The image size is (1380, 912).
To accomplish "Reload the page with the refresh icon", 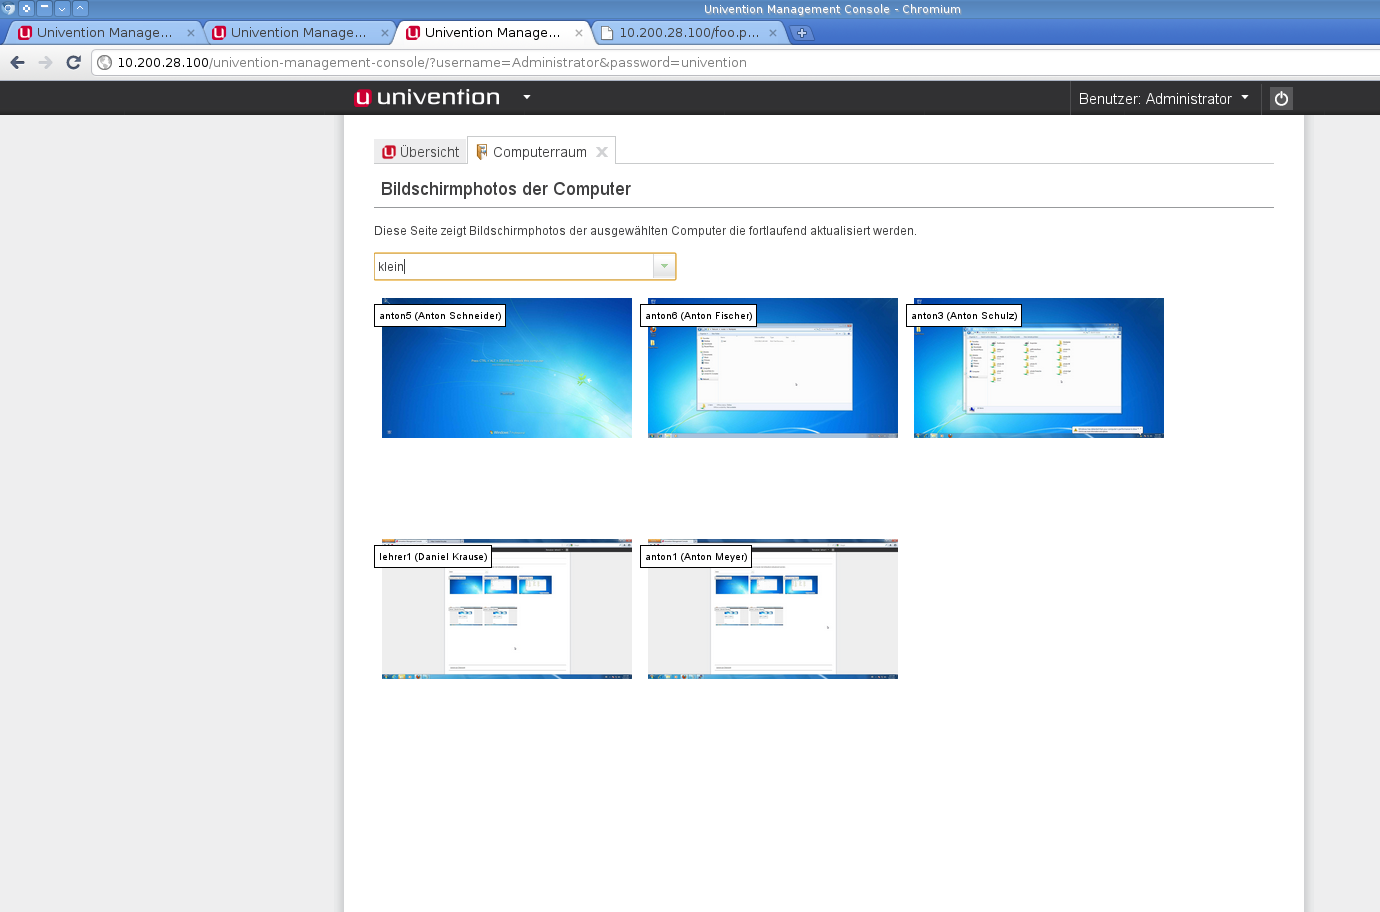I will tap(73, 62).
